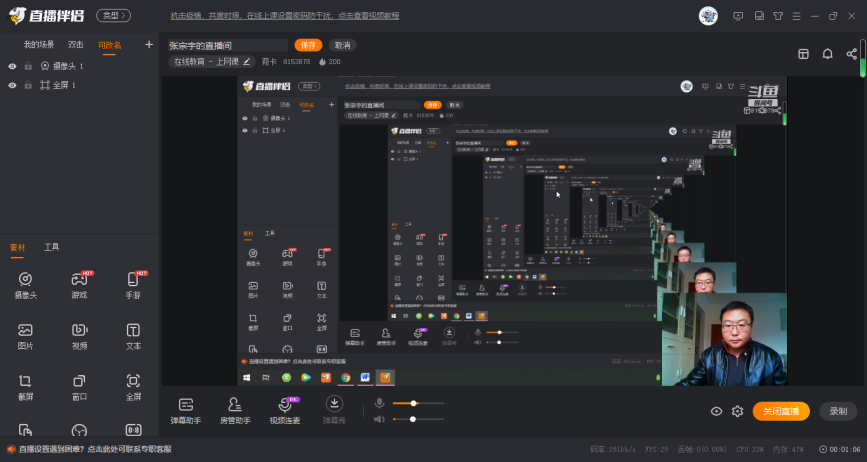Image resolution: width=867 pixels, height=462 pixels.
Task: Open the tutorial link in the title bar
Action: tap(285, 16)
